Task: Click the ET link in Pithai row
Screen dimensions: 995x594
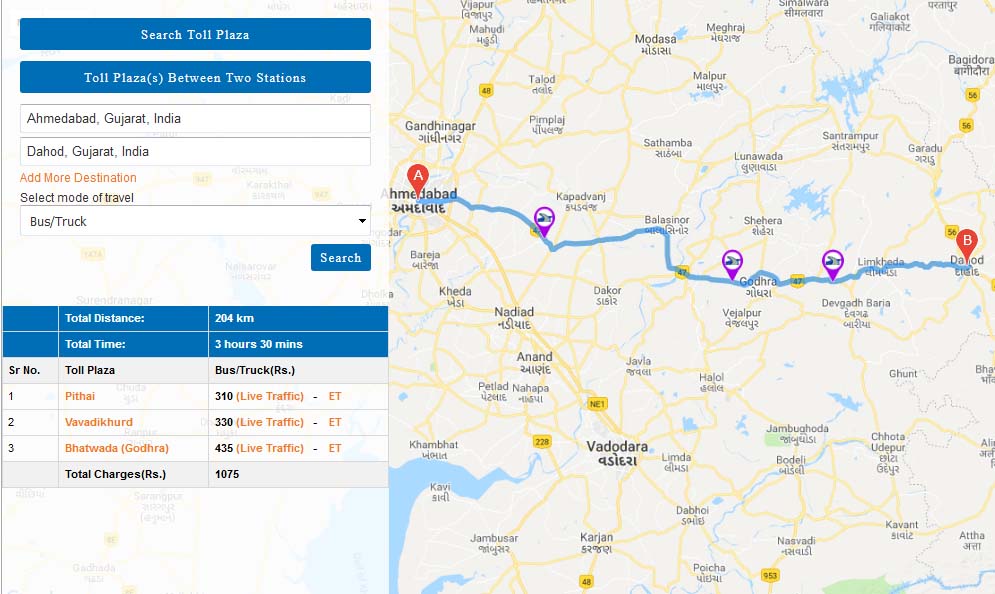Action: click(335, 397)
